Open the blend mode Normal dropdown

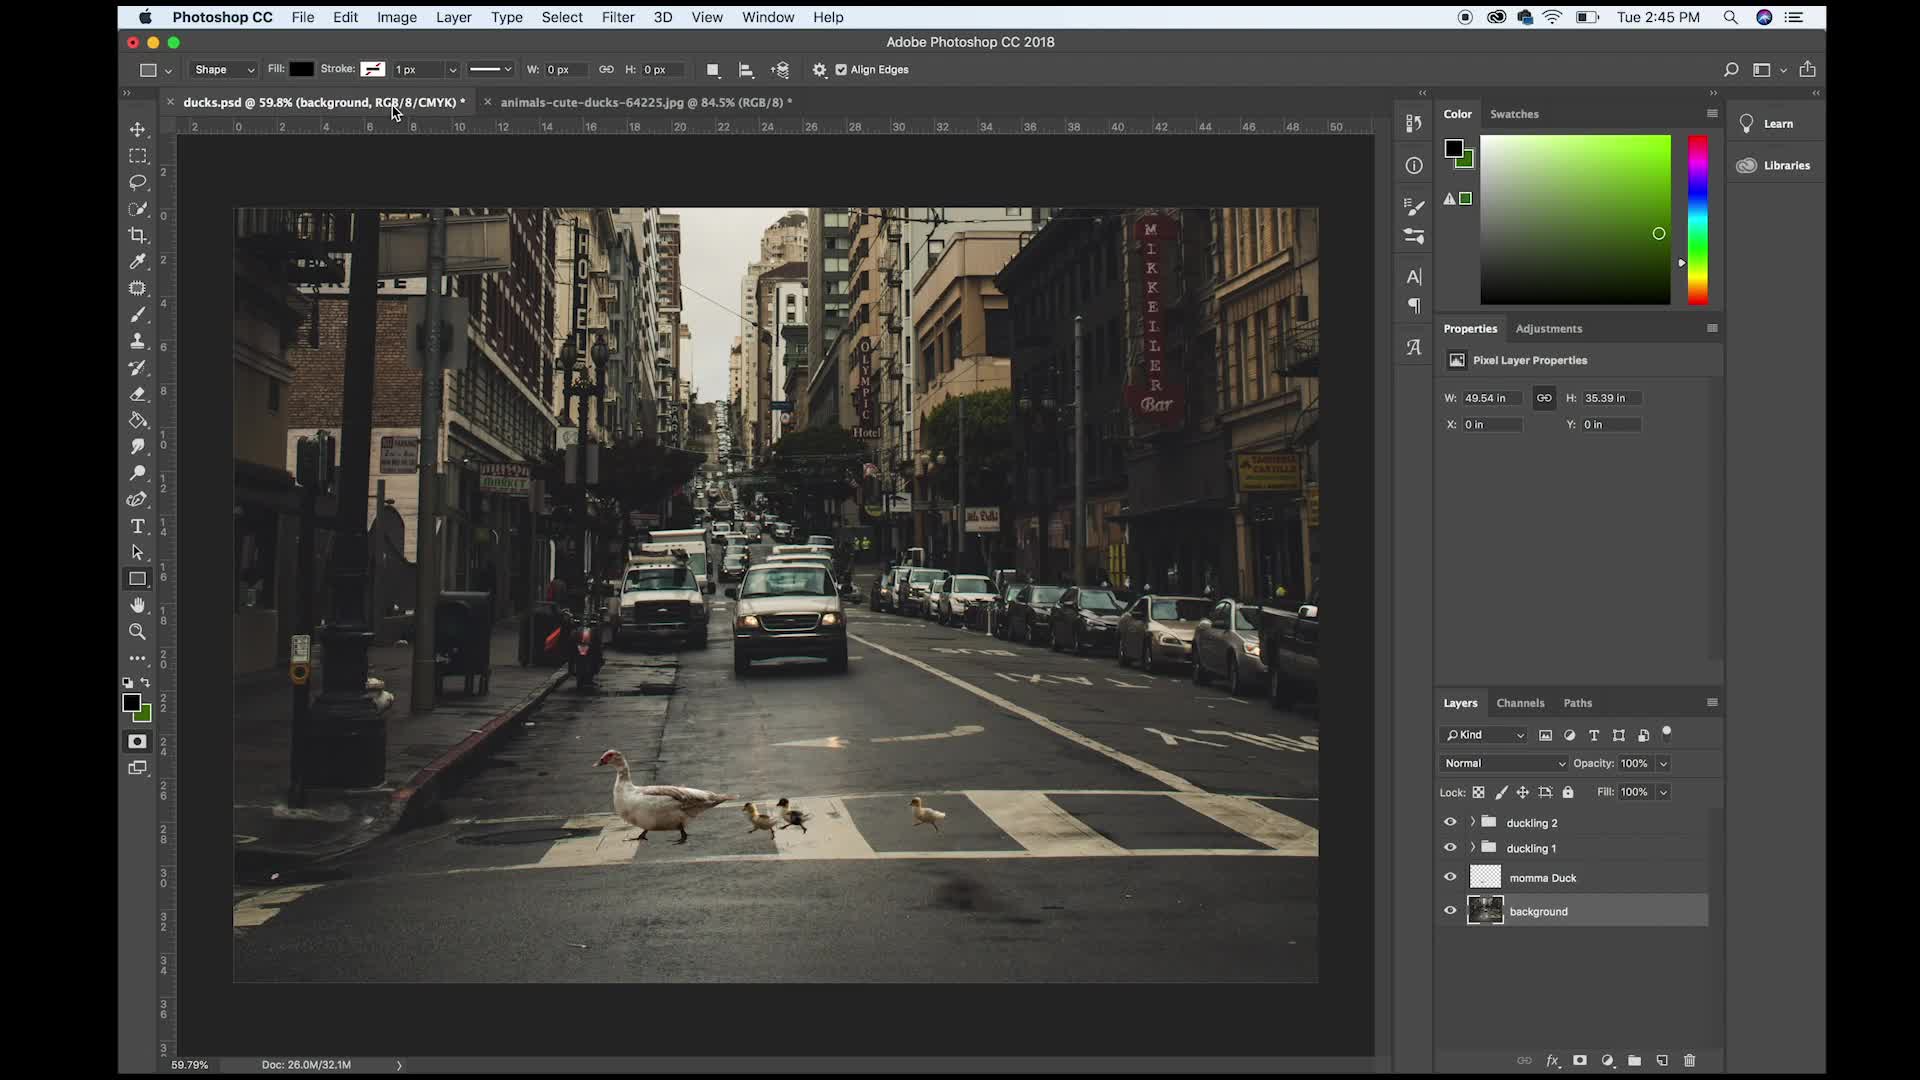[1504, 763]
